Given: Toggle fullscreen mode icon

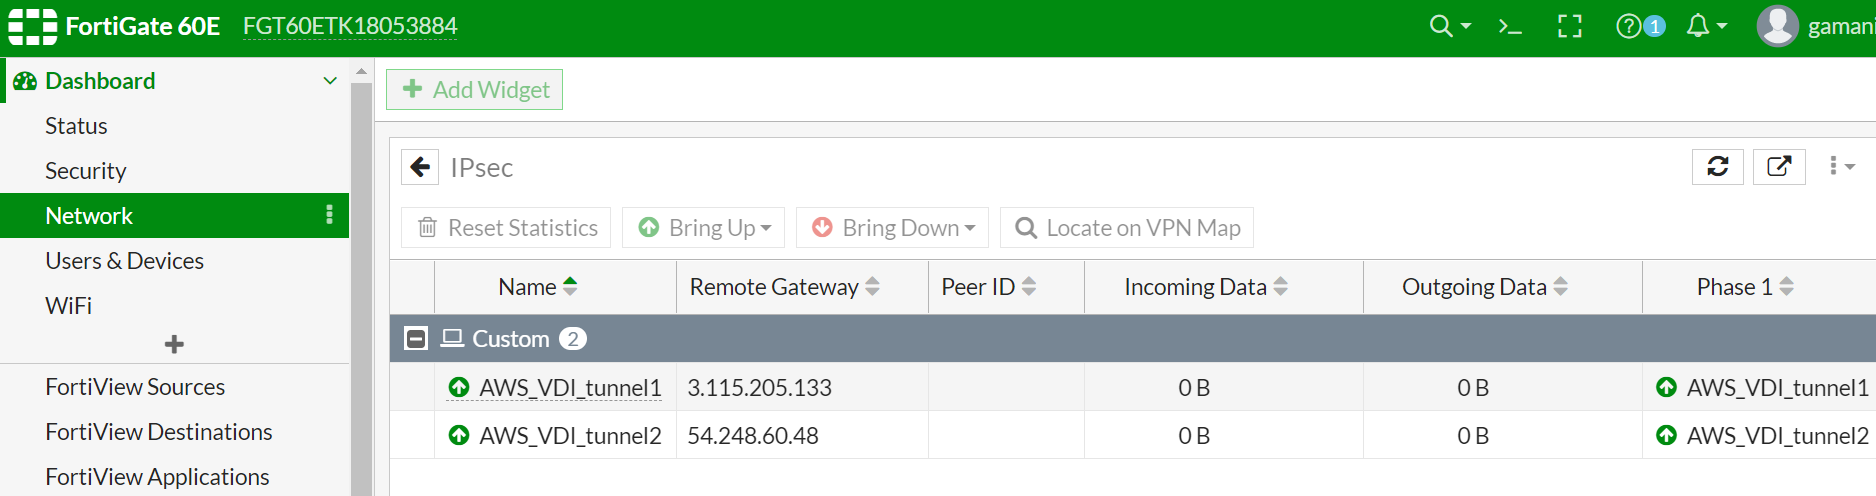Looking at the screenshot, I should [1570, 26].
